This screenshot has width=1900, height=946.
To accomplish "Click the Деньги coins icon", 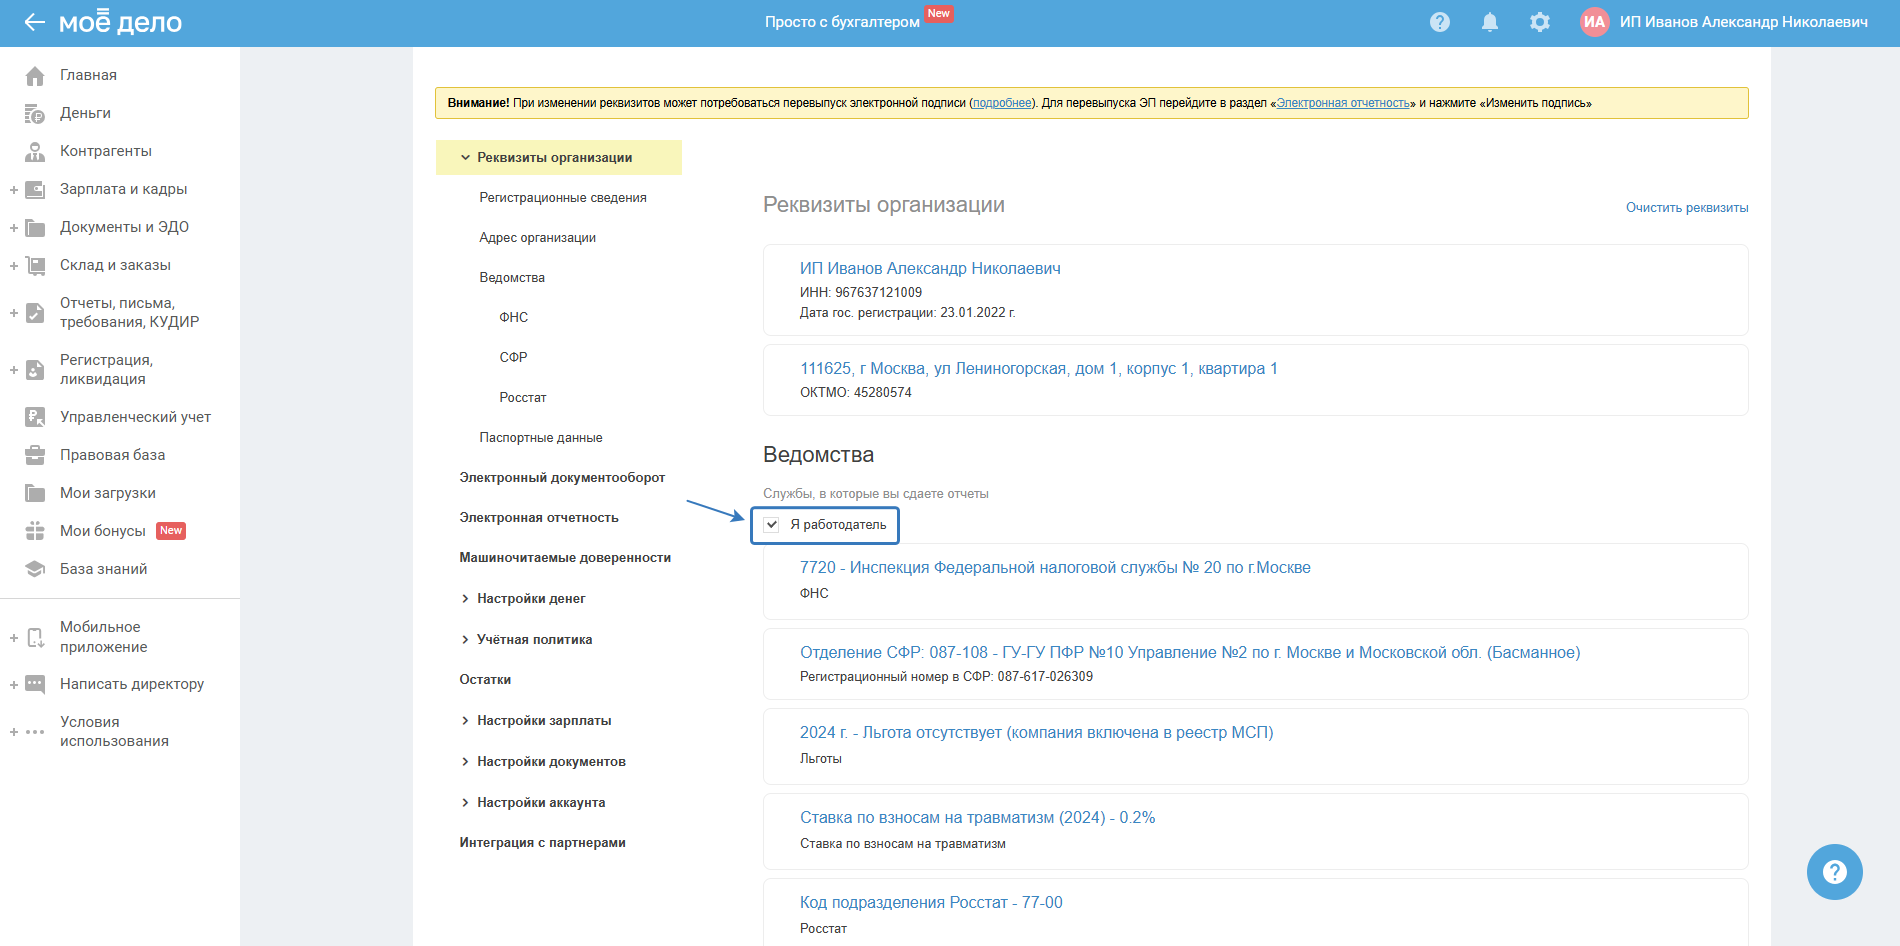I will point(35,113).
